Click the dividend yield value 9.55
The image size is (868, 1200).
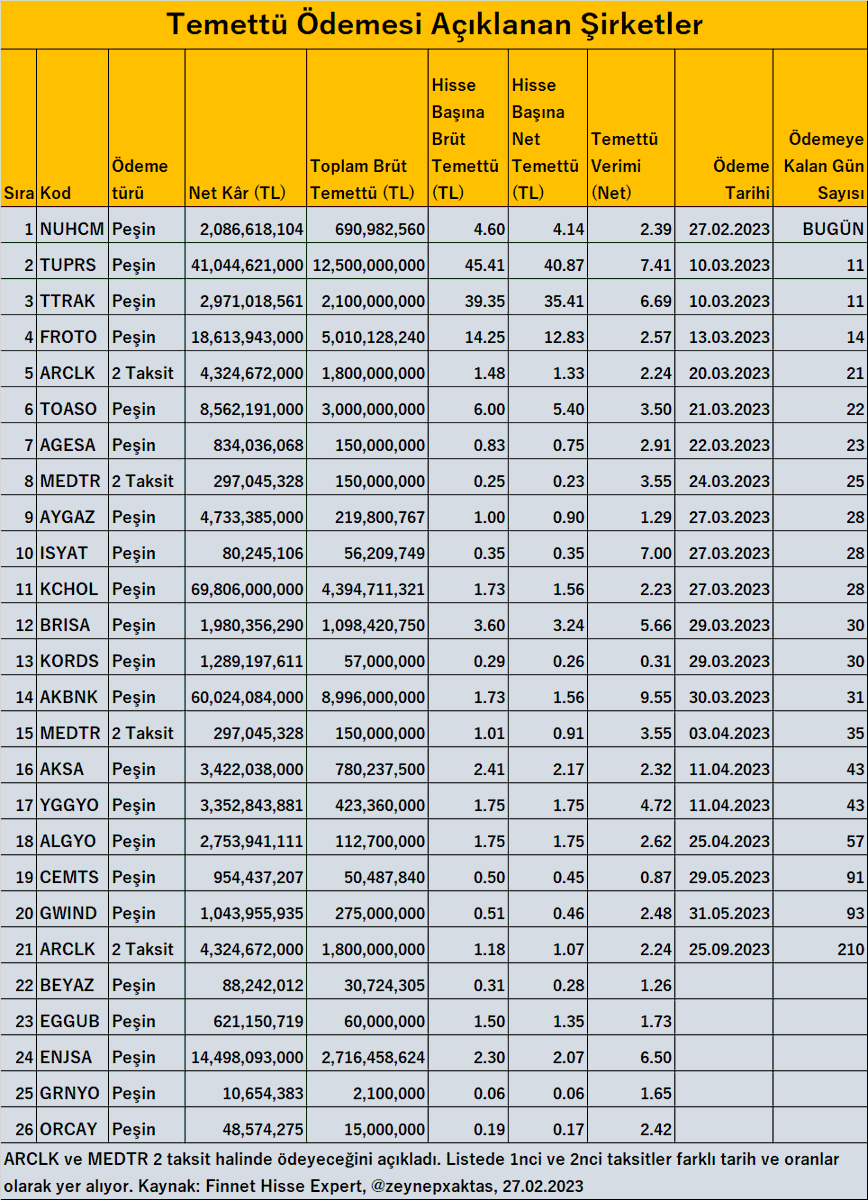pos(656,697)
